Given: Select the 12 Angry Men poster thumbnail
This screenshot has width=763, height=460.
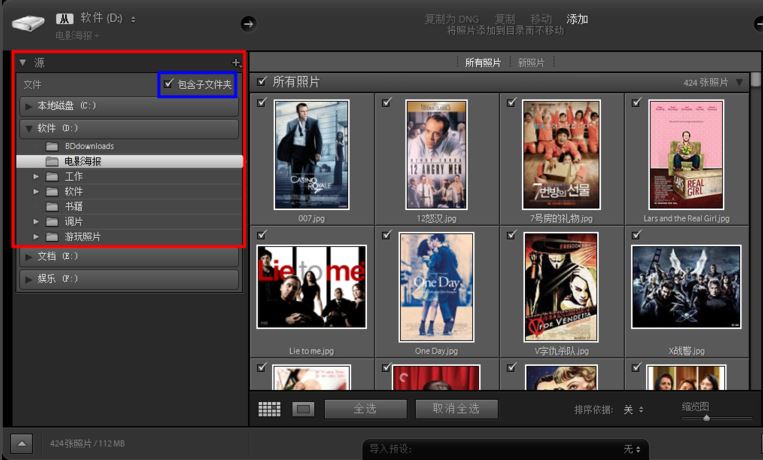Looking at the screenshot, I should pos(436,155).
